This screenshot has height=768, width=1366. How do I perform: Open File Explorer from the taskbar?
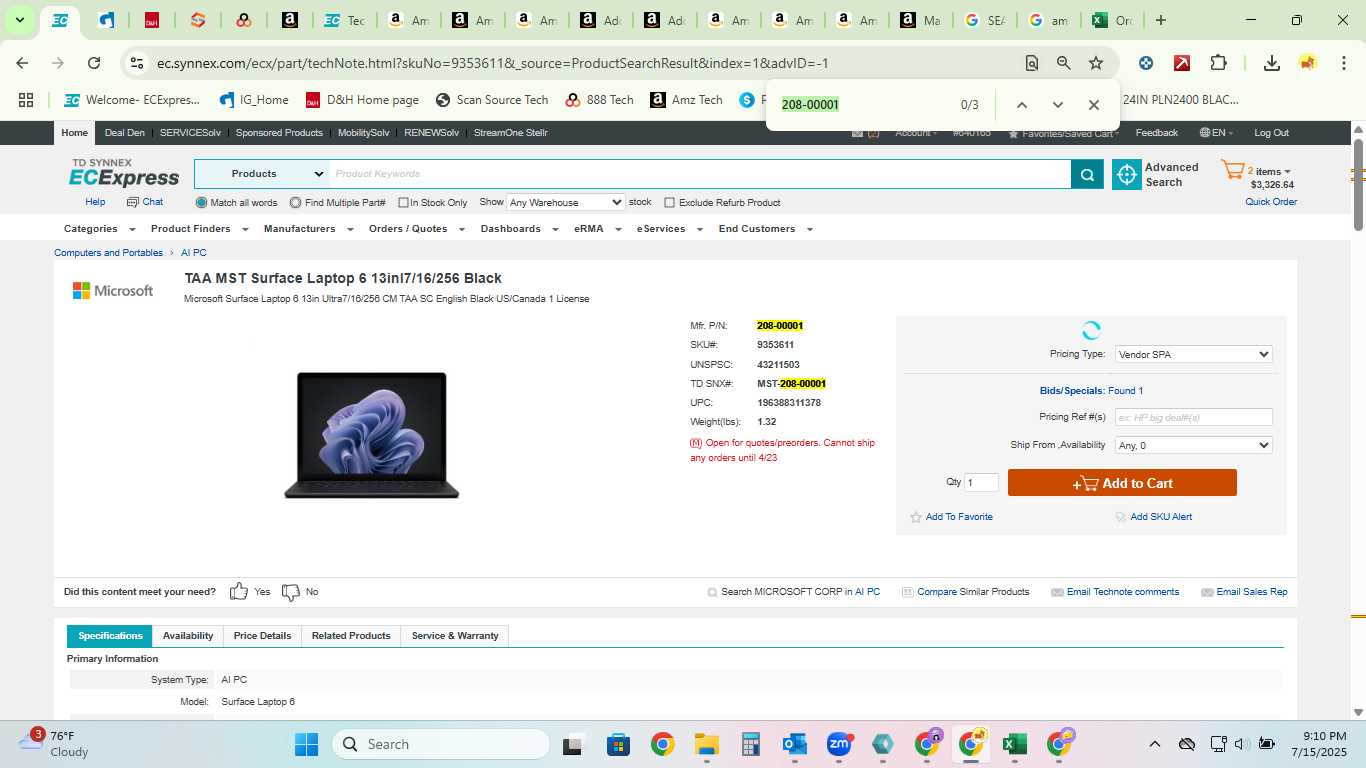tap(707, 744)
